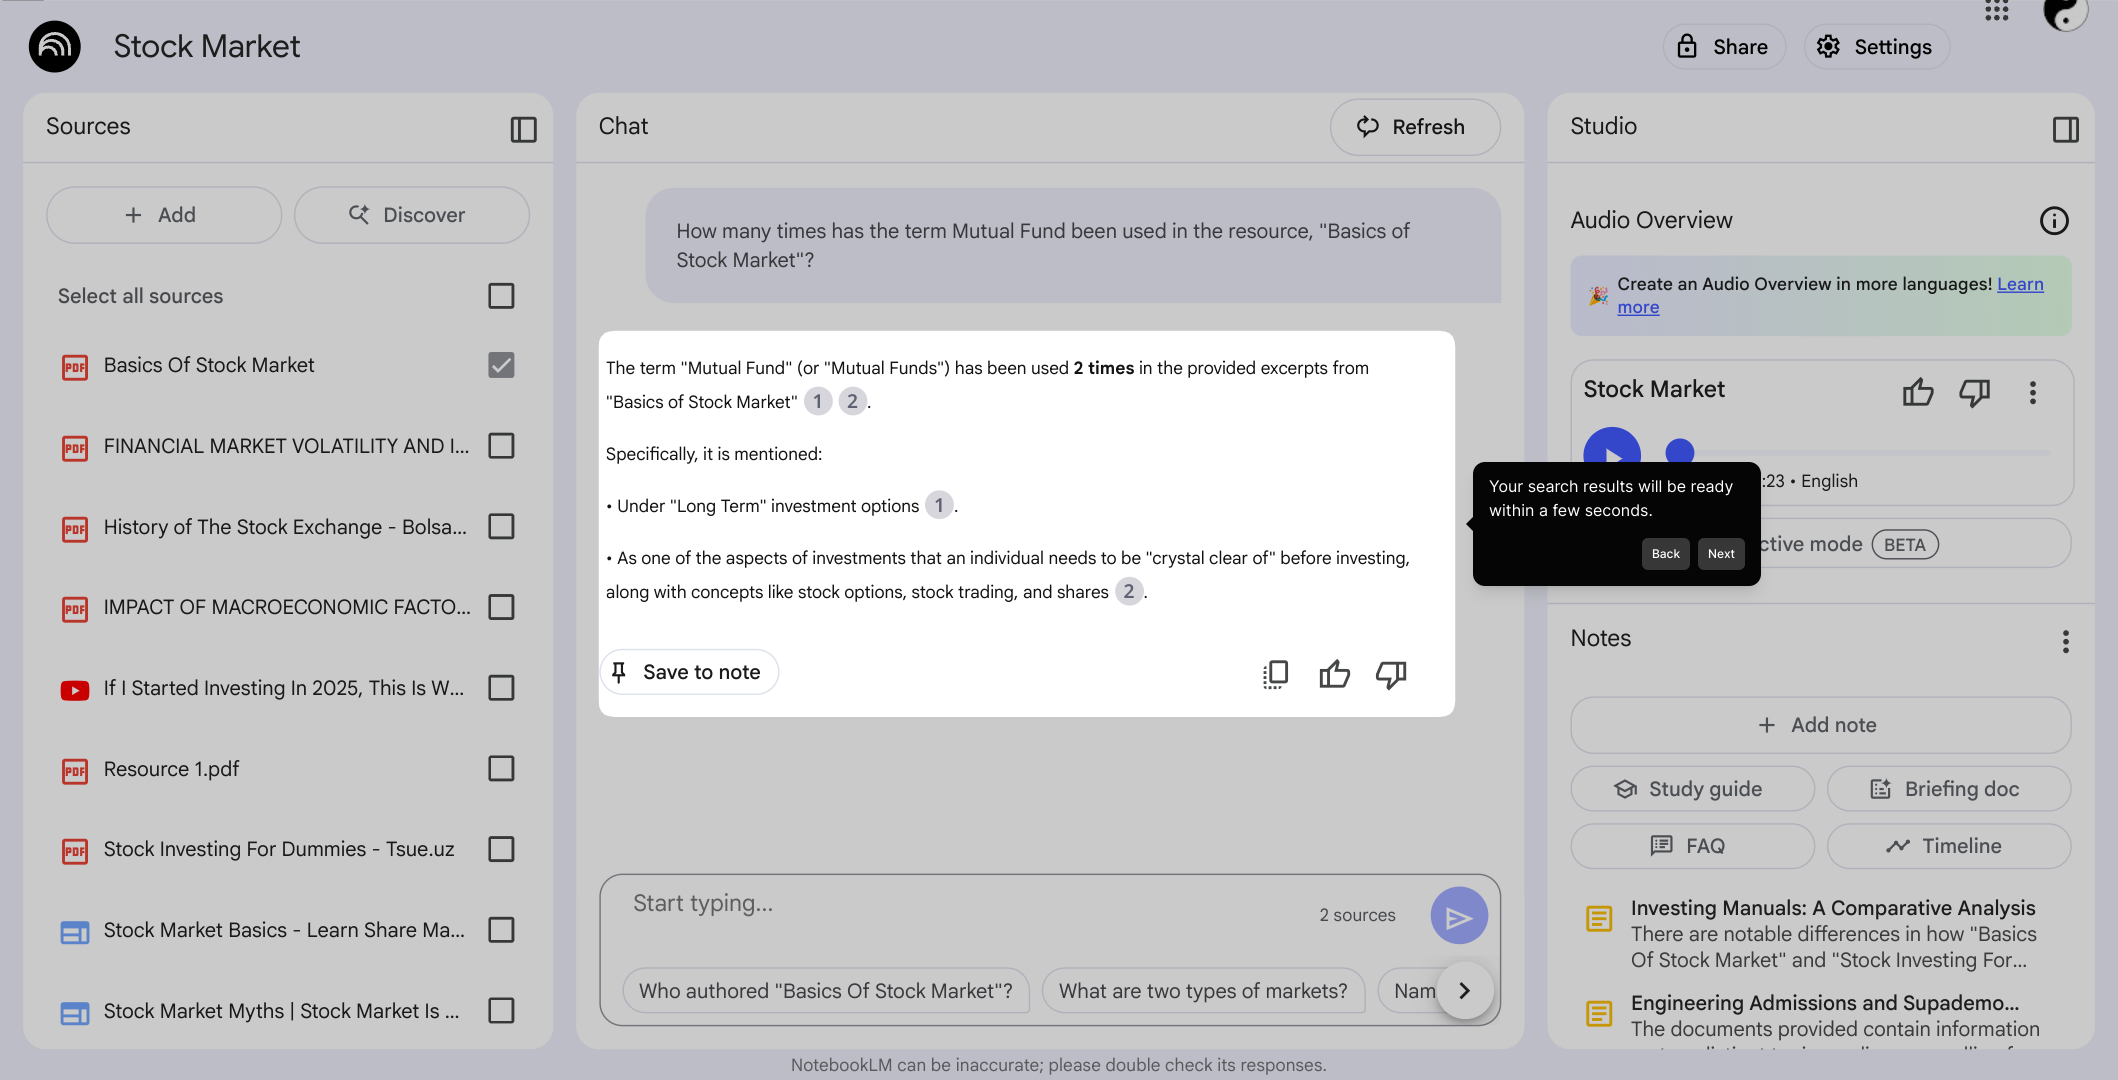
Task: Refresh the chat
Action: (1414, 127)
